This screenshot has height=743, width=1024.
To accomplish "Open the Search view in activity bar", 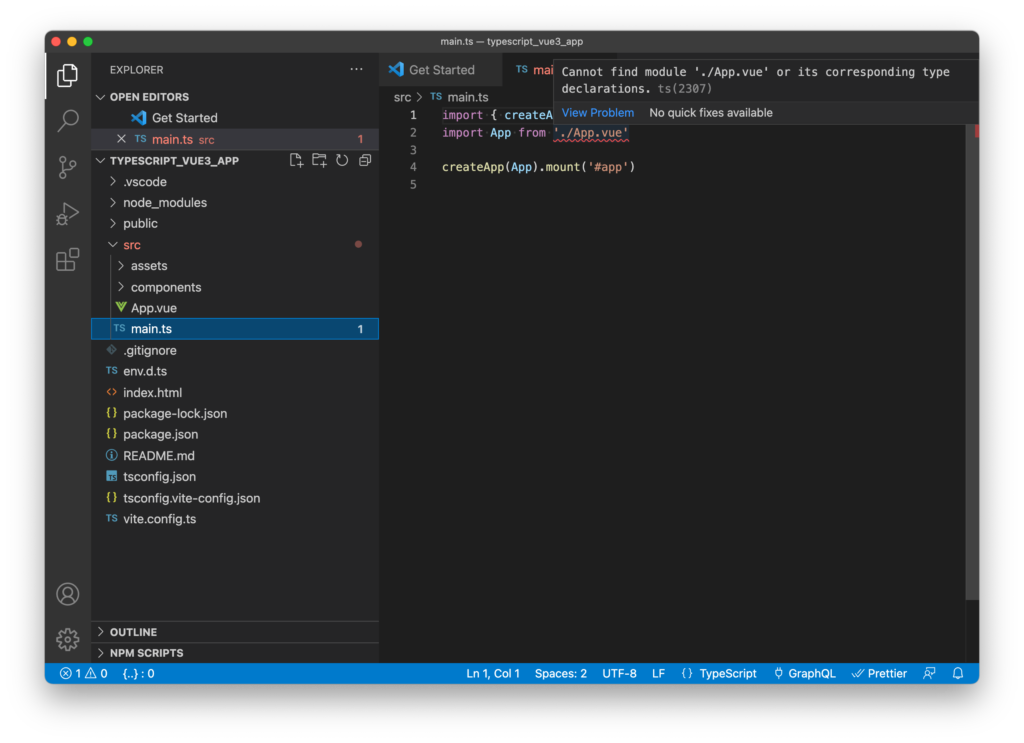I will point(68,121).
